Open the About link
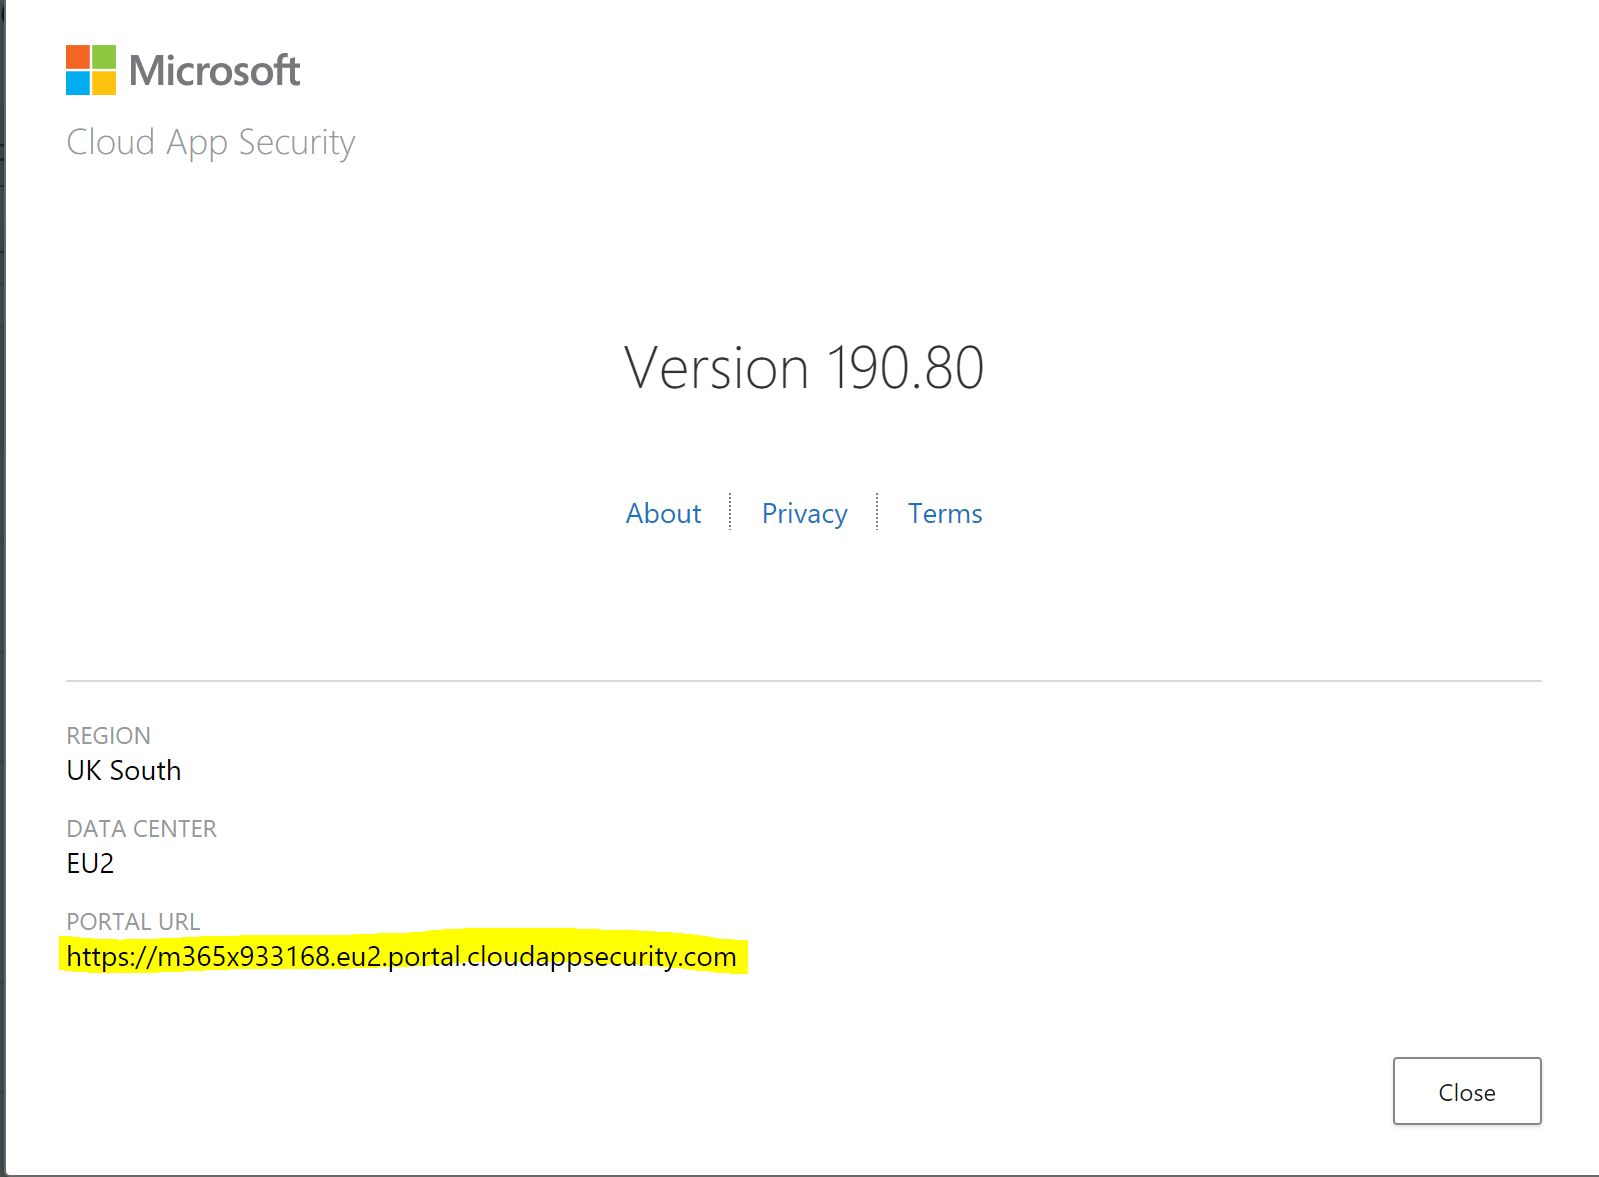 [x=663, y=513]
